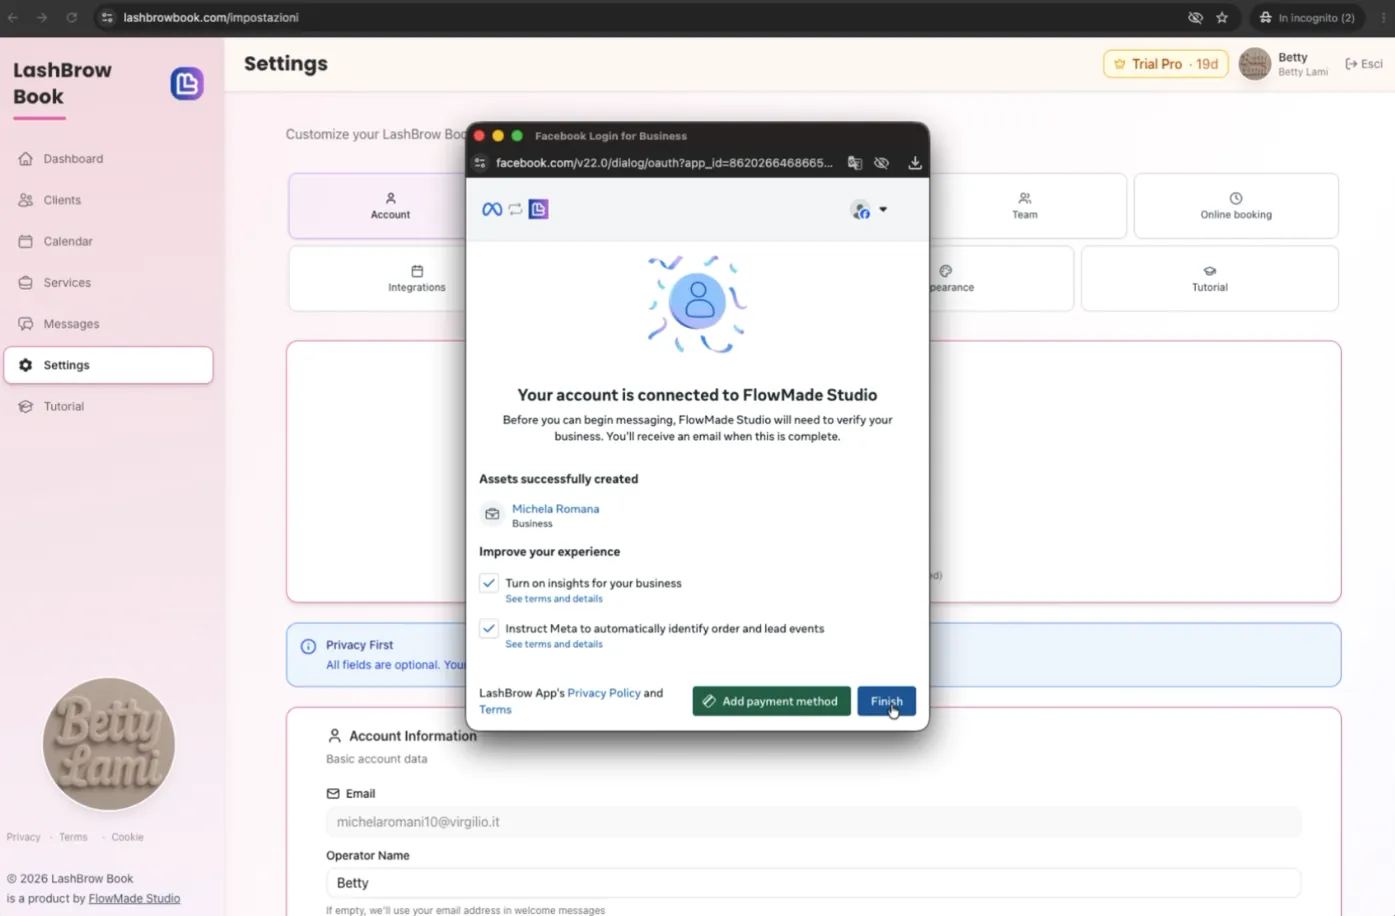Click the Betty Lami avatar in top bar
The width and height of the screenshot is (1395, 916).
[x=1254, y=64]
